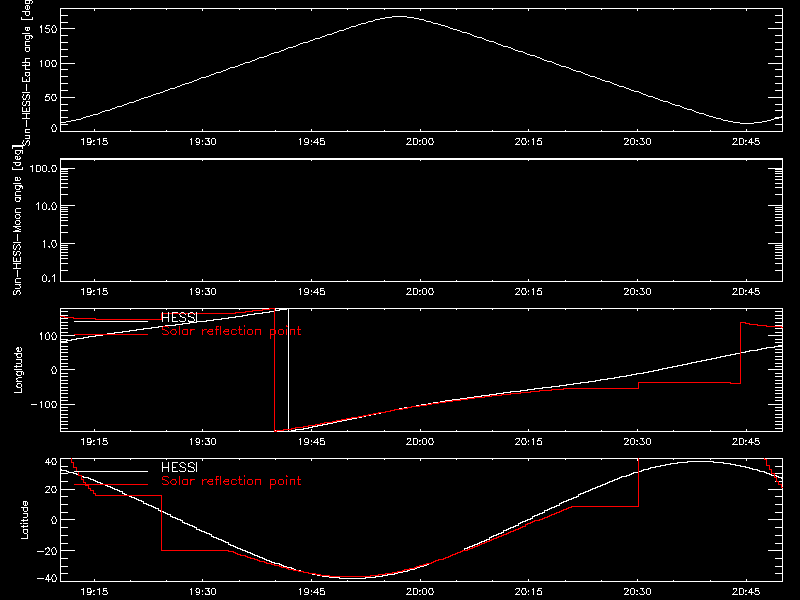The width and height of the screenshot is (800, 600).
Task: Click the Sun-HESSI-Moon angle axis label
Action: [x=17, y=220]
